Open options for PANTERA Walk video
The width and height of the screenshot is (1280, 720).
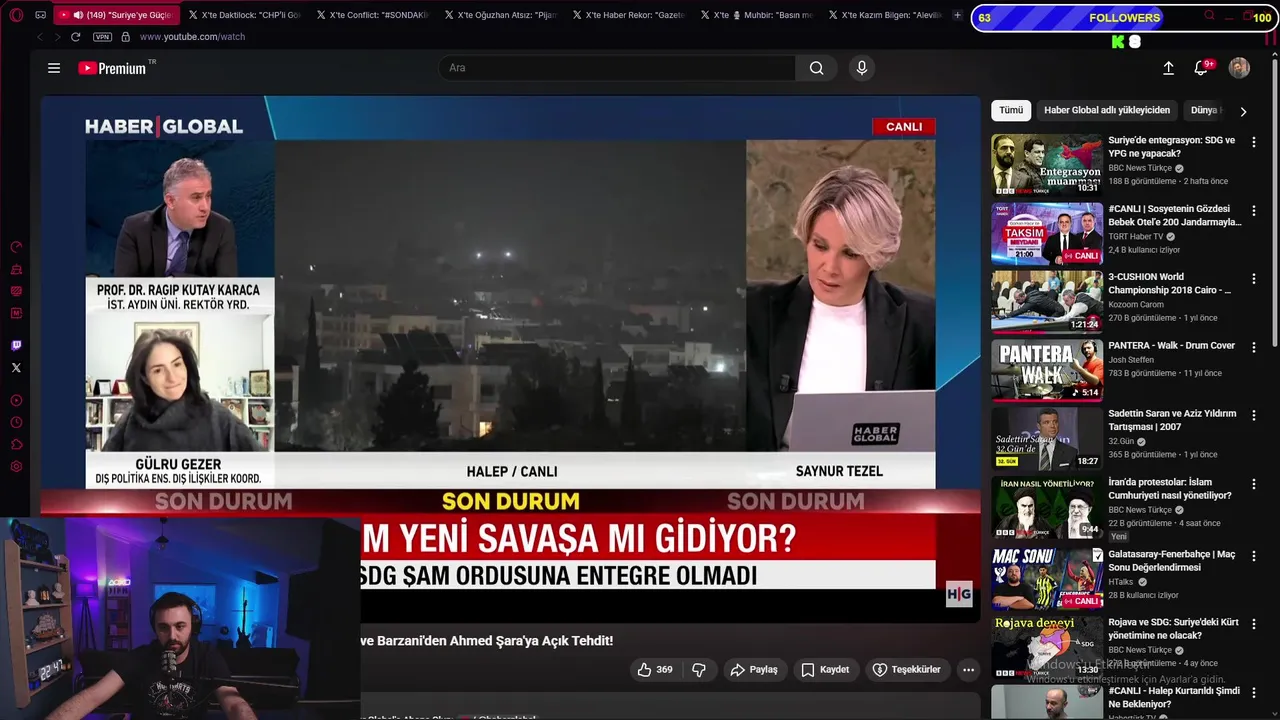pyautogui.click(x=1253, y=348)
